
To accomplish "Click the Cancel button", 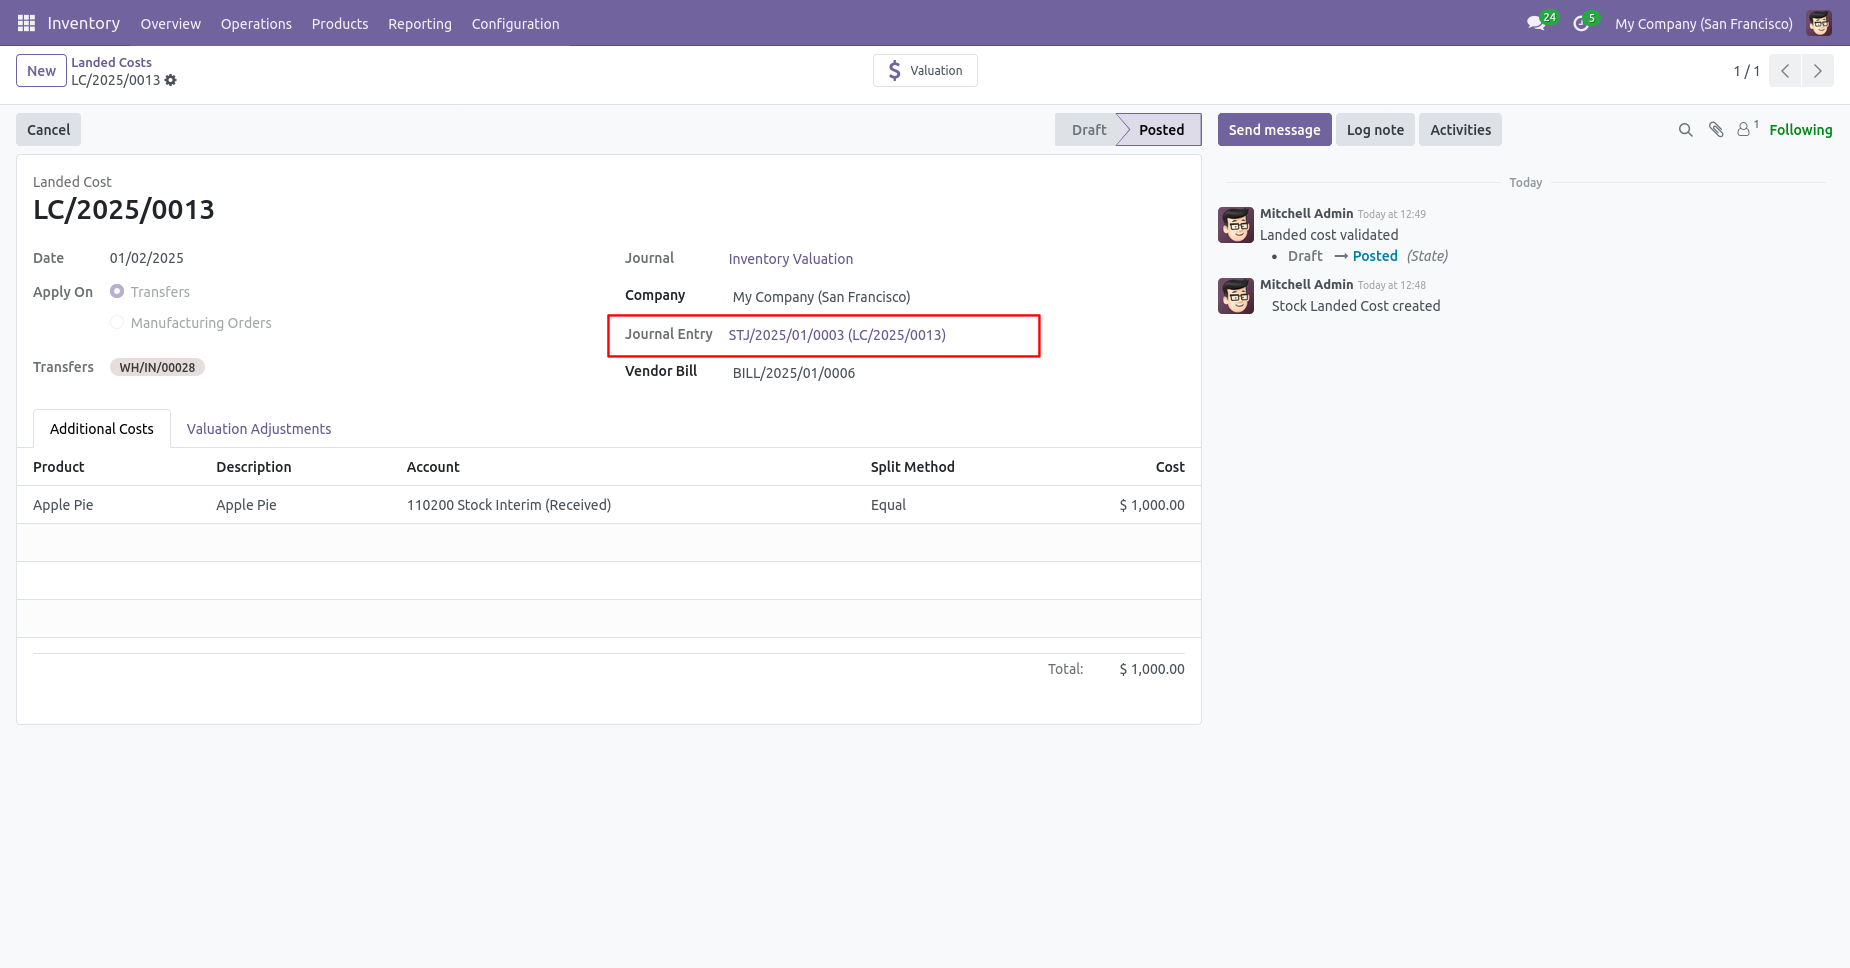I will coord(49,130).
